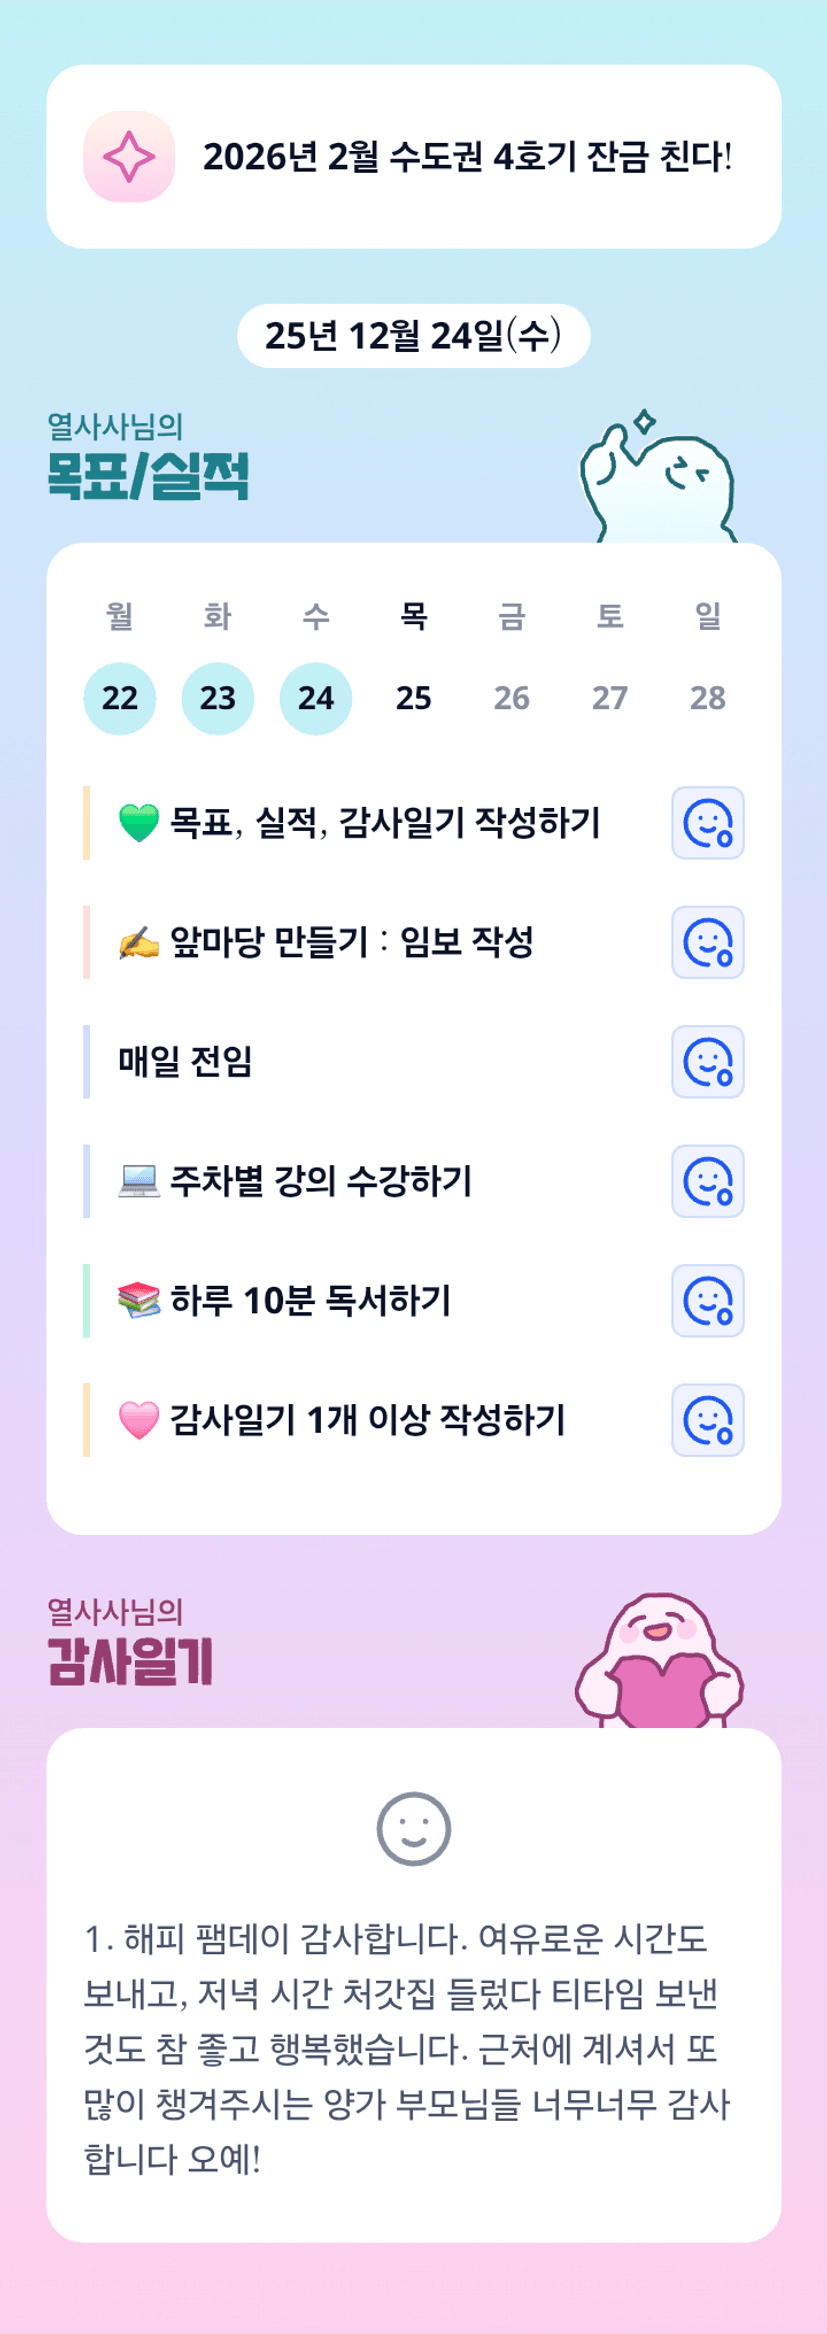Screen dimensions: 827x2334
Task: Open the 주차별 강의 수강하기 goal
Action: click(x=321, y=1181)
